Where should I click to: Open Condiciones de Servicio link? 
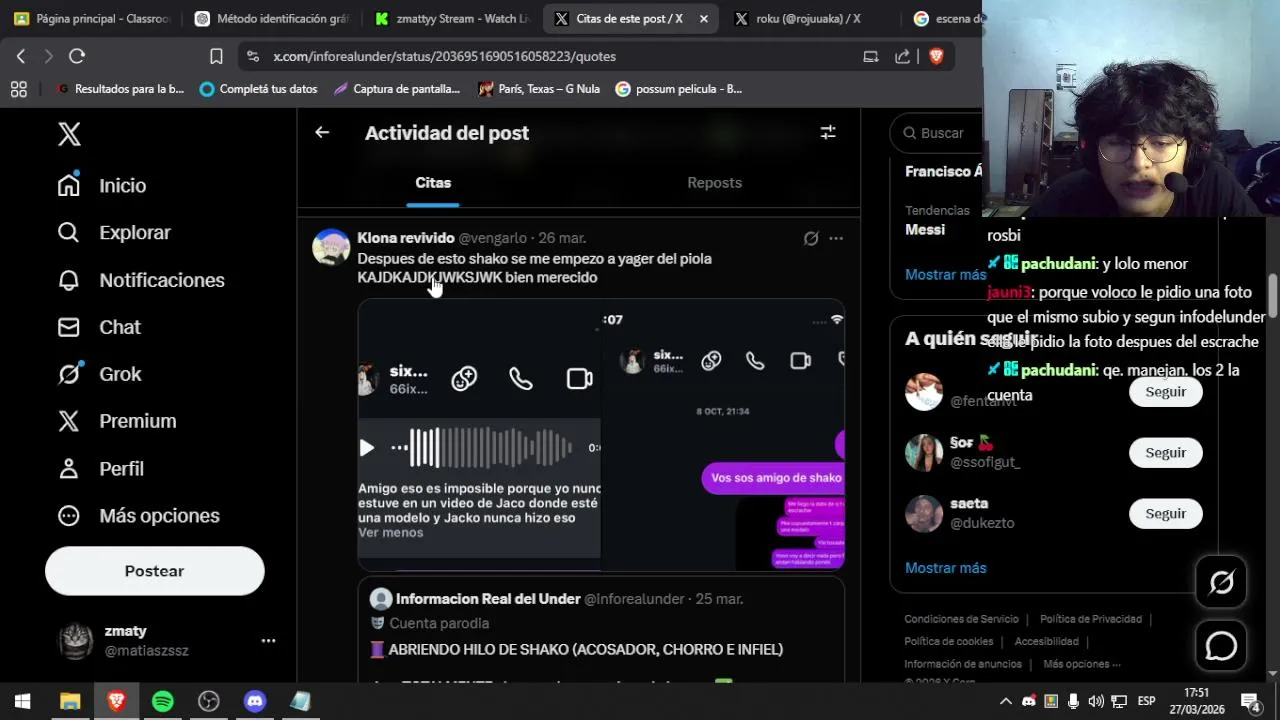(961, 619)
